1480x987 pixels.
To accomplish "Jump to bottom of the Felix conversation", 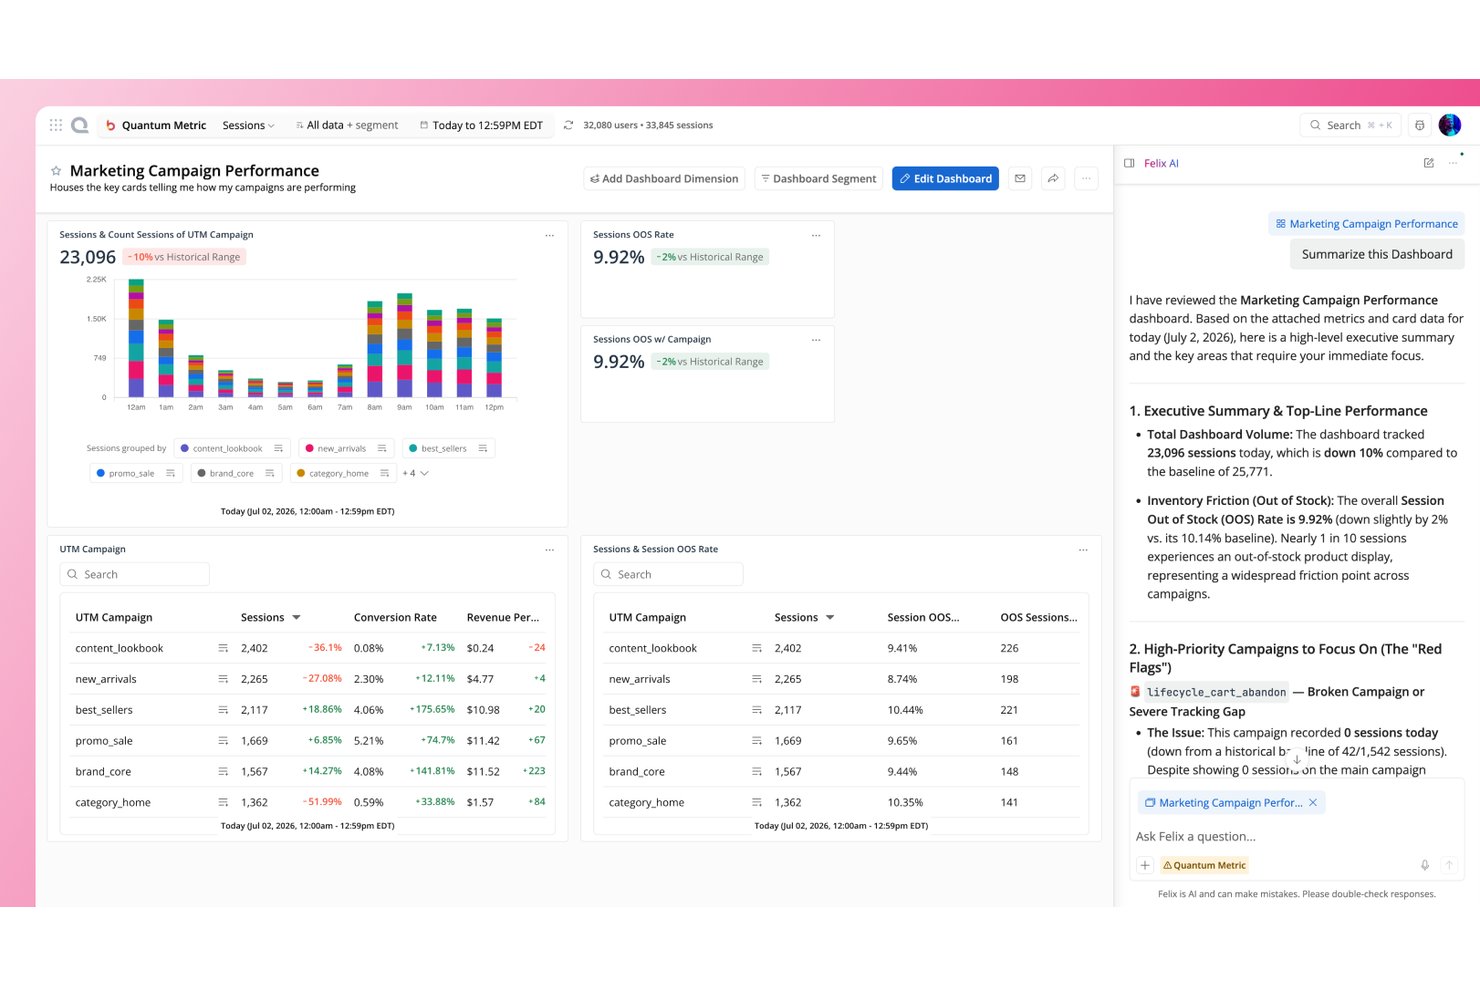I will tap(1297, 759).
